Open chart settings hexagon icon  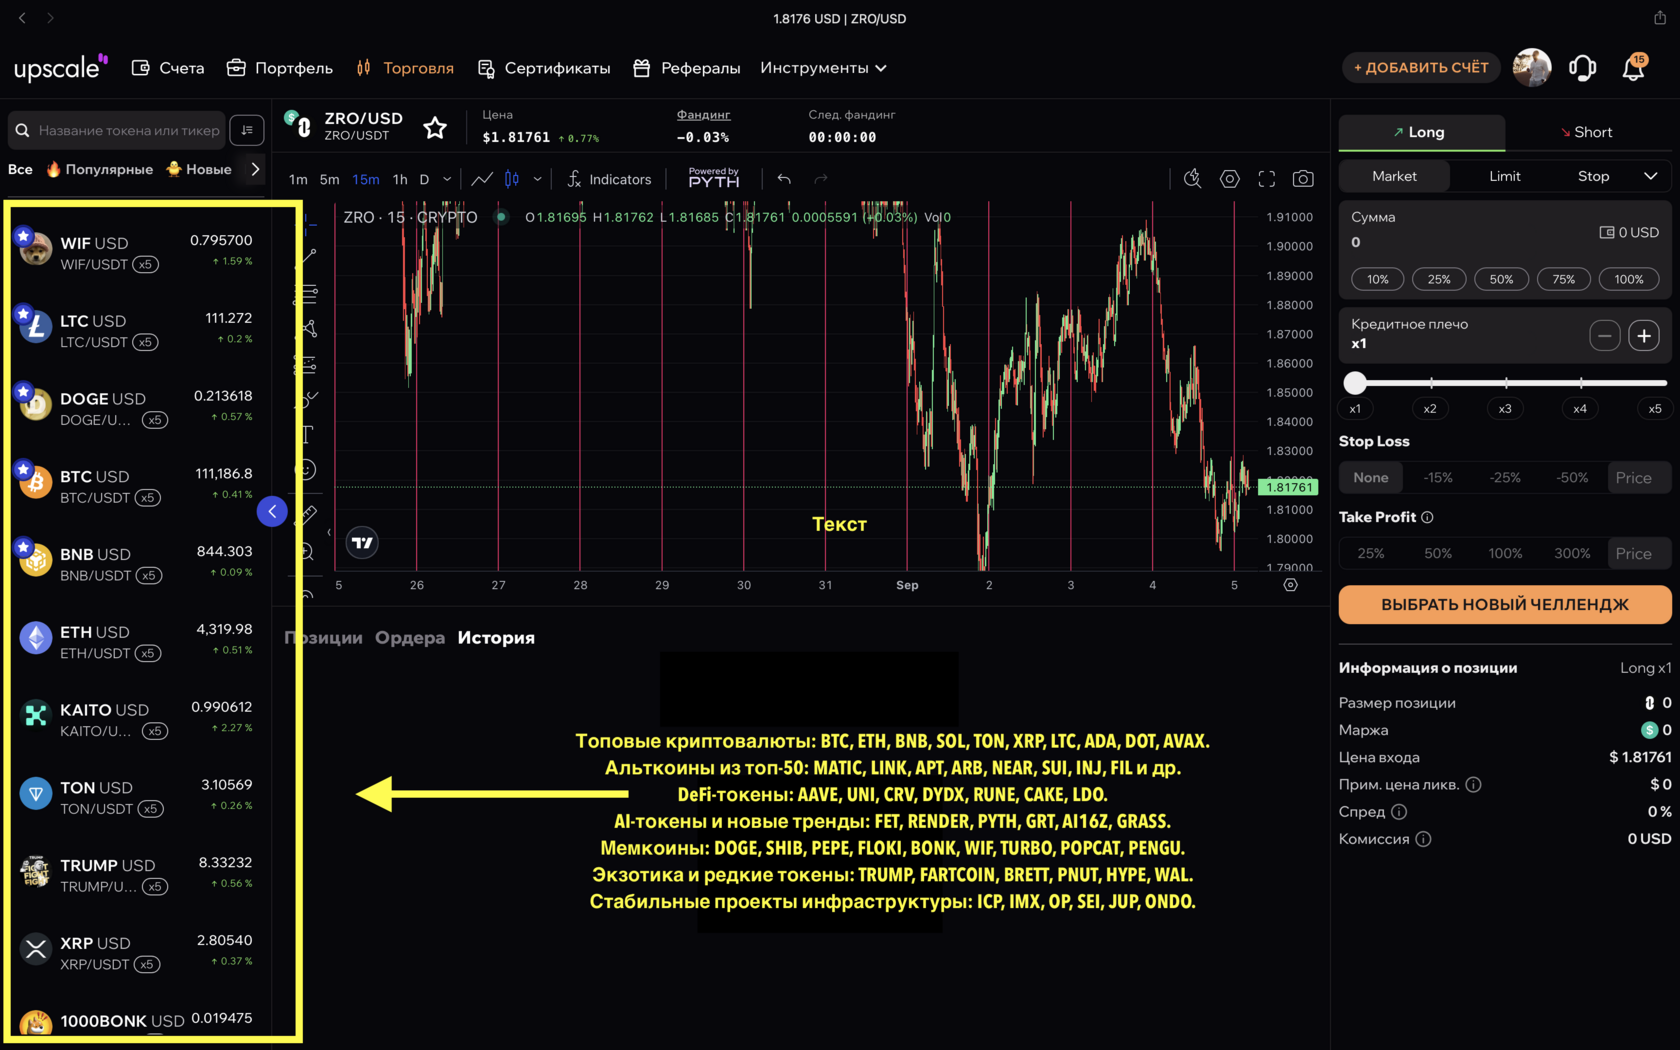(1230, 179)
